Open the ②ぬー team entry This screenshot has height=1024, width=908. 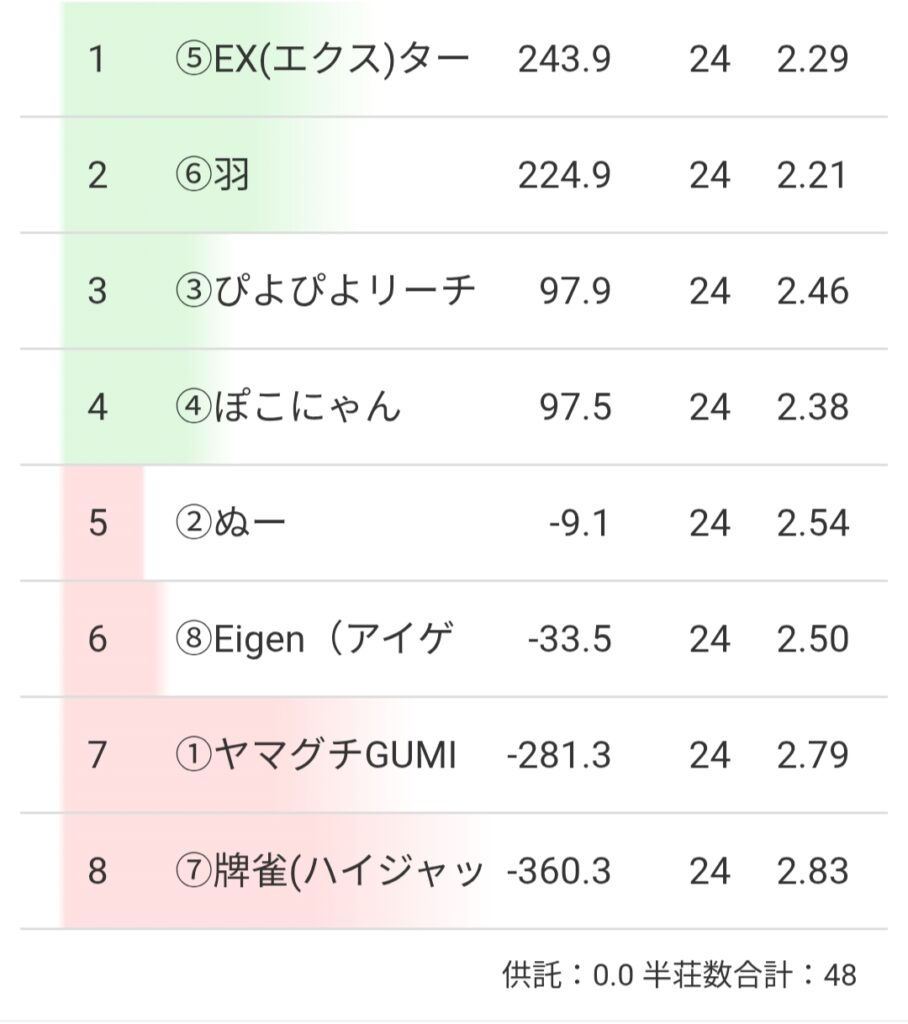click(230, 524)
